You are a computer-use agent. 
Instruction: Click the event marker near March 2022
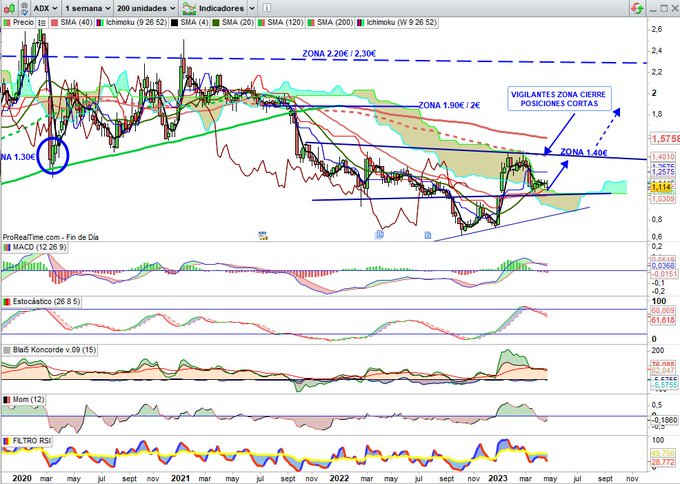[x=379, y=235]
